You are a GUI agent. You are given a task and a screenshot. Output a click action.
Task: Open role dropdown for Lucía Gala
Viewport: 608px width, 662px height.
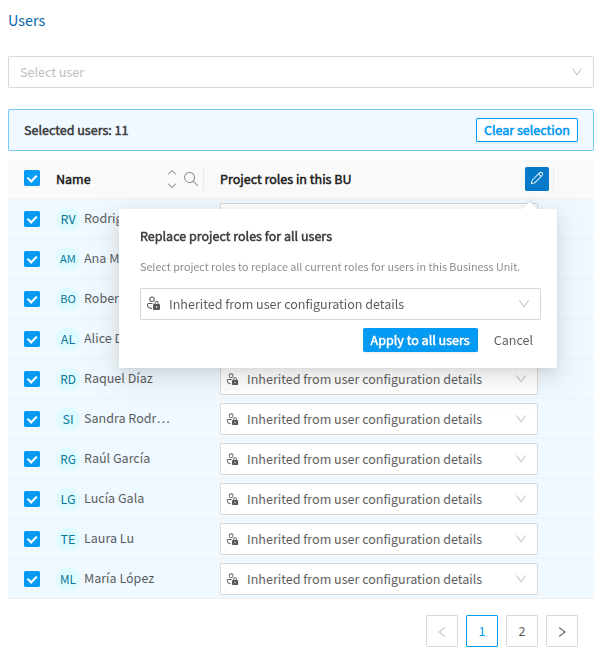[x=379, y=499]
